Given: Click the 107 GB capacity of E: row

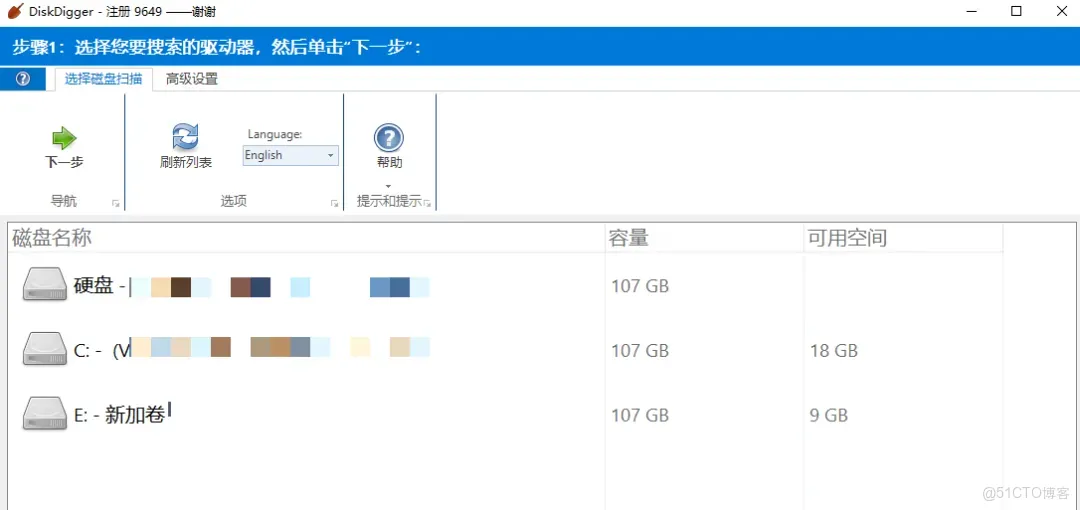Looking at the screenshot, I should coord(640,416).
